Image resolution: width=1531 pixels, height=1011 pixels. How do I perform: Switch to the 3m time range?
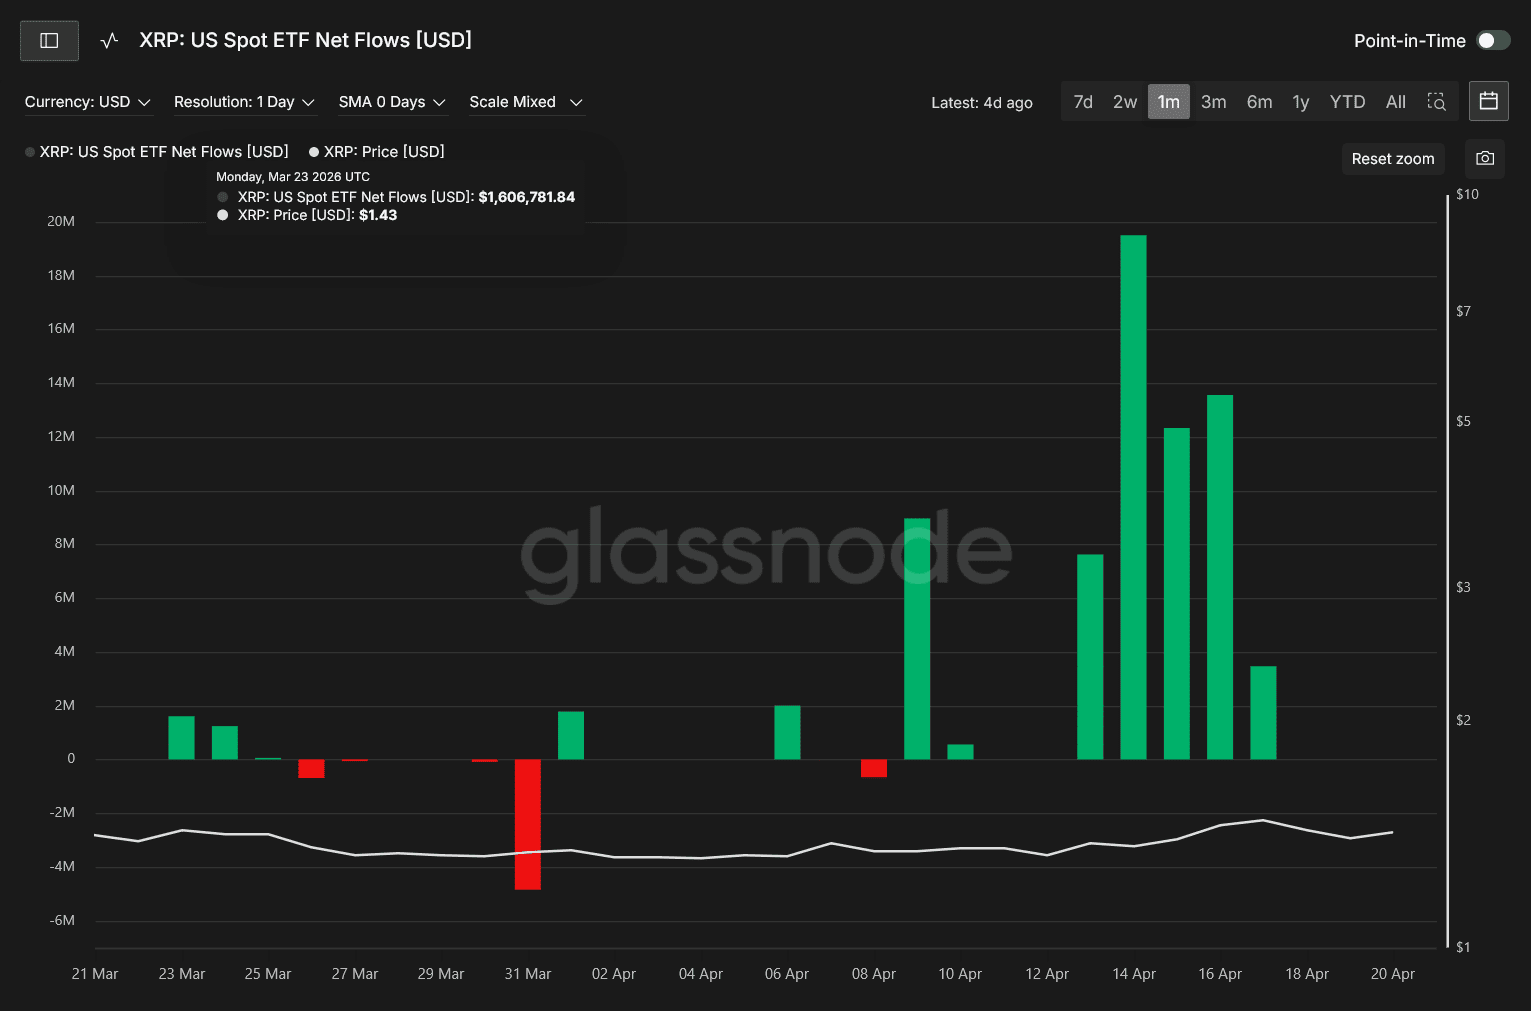click(1213, 102)
